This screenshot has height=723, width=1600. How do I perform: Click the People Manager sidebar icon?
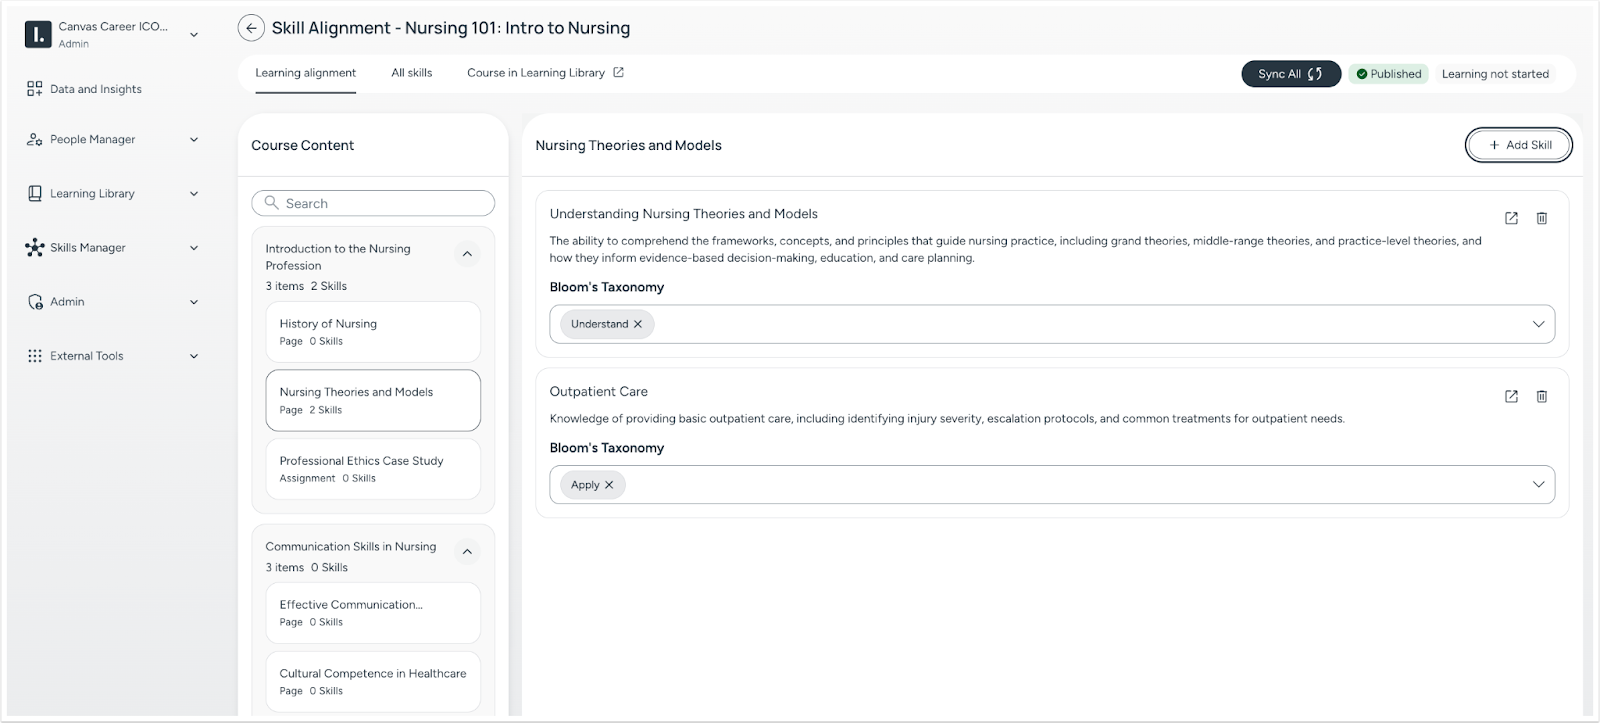click(x=35, y=140)
